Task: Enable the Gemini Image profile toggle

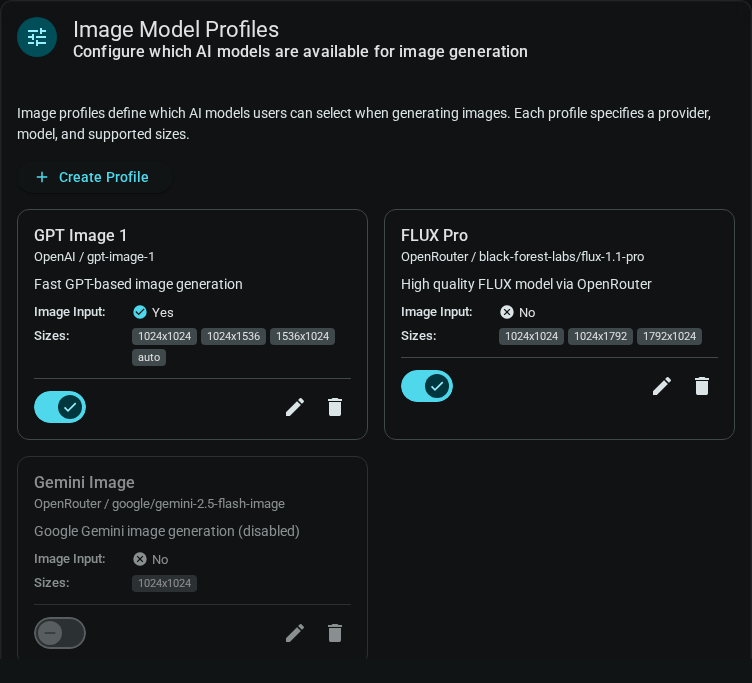Action: click(60, 633)
